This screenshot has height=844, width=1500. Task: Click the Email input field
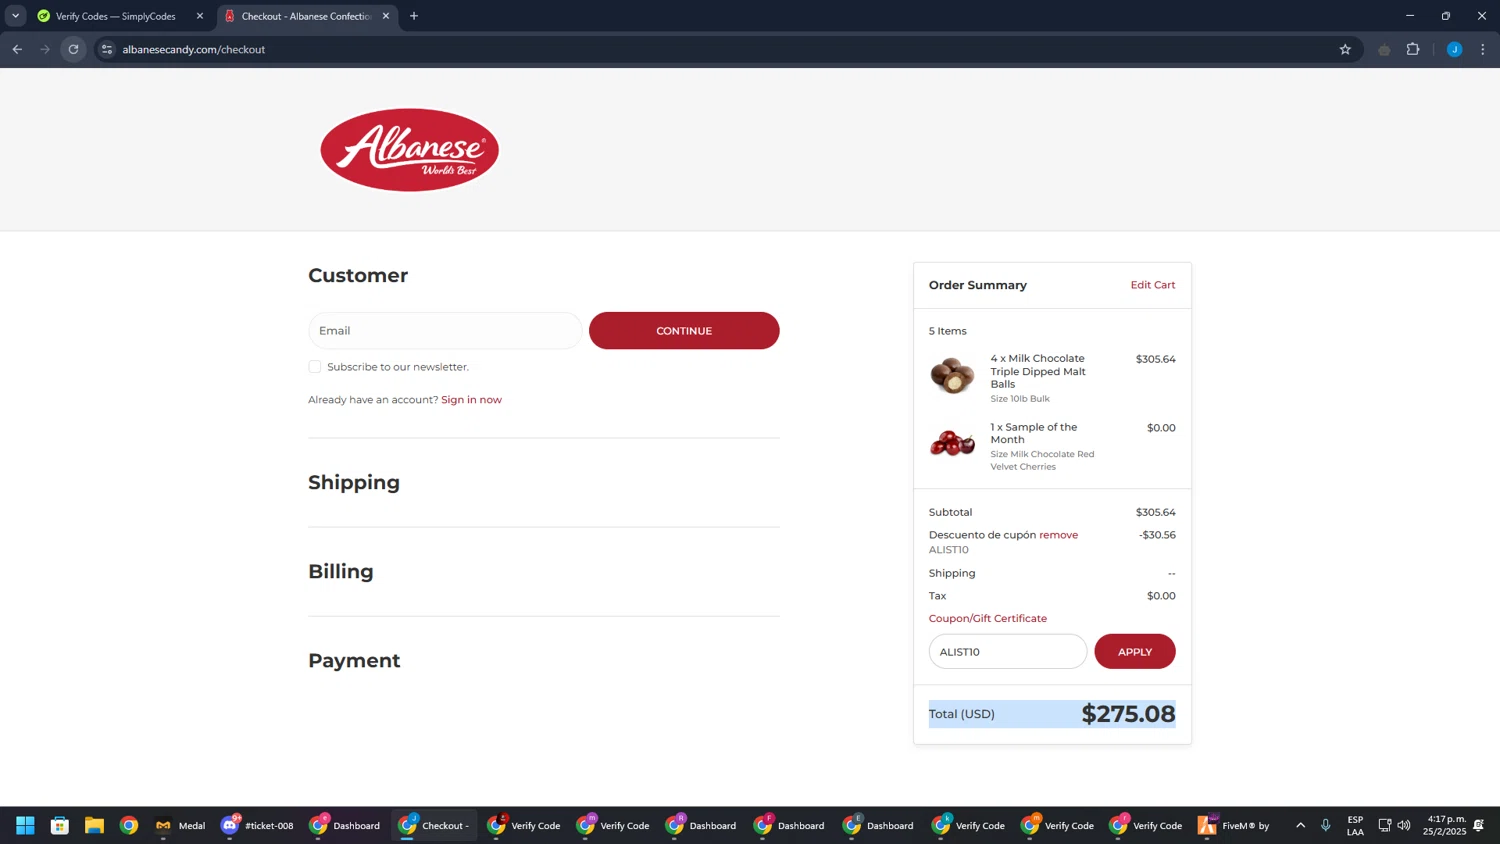point(445,330)
